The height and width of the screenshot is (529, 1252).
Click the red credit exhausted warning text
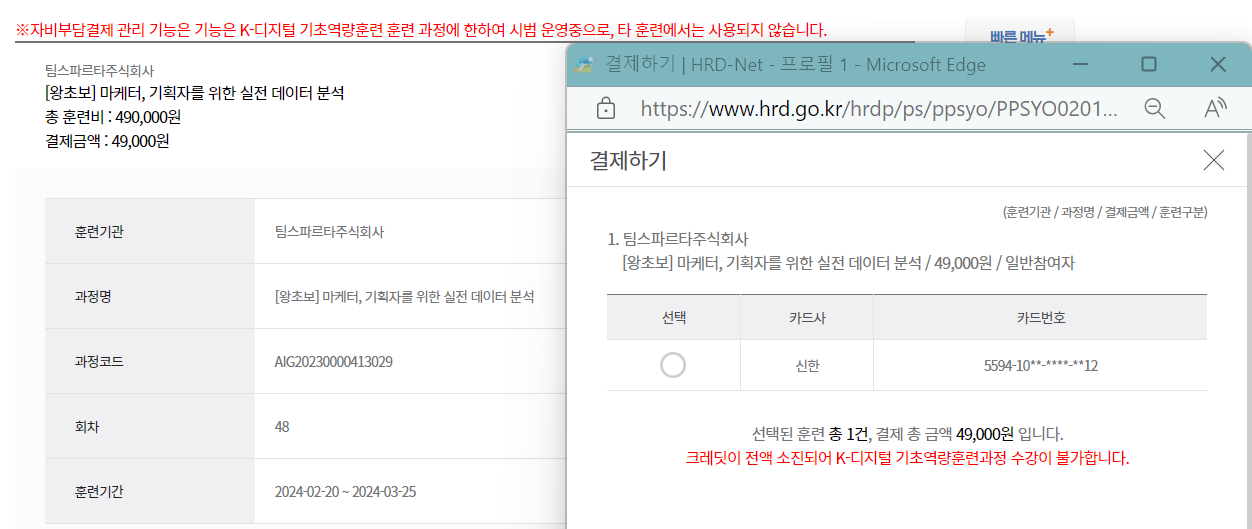[x=907, y=458]
